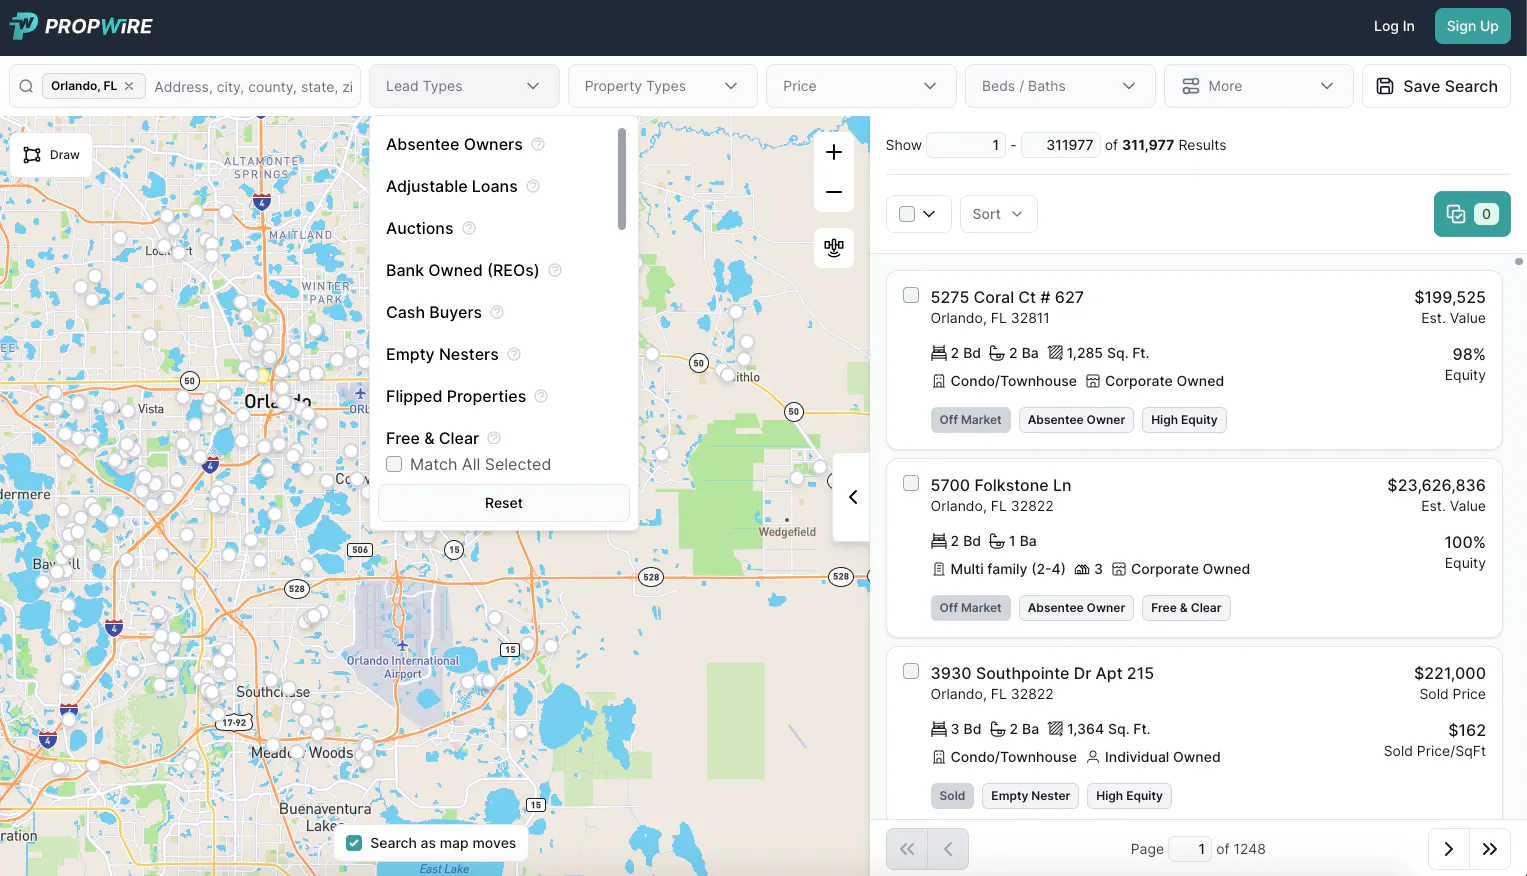Uncheck Search as map moves
The width and height of the screenshot is (1527, 876).
pyautogui.click(x=354, y=843)
